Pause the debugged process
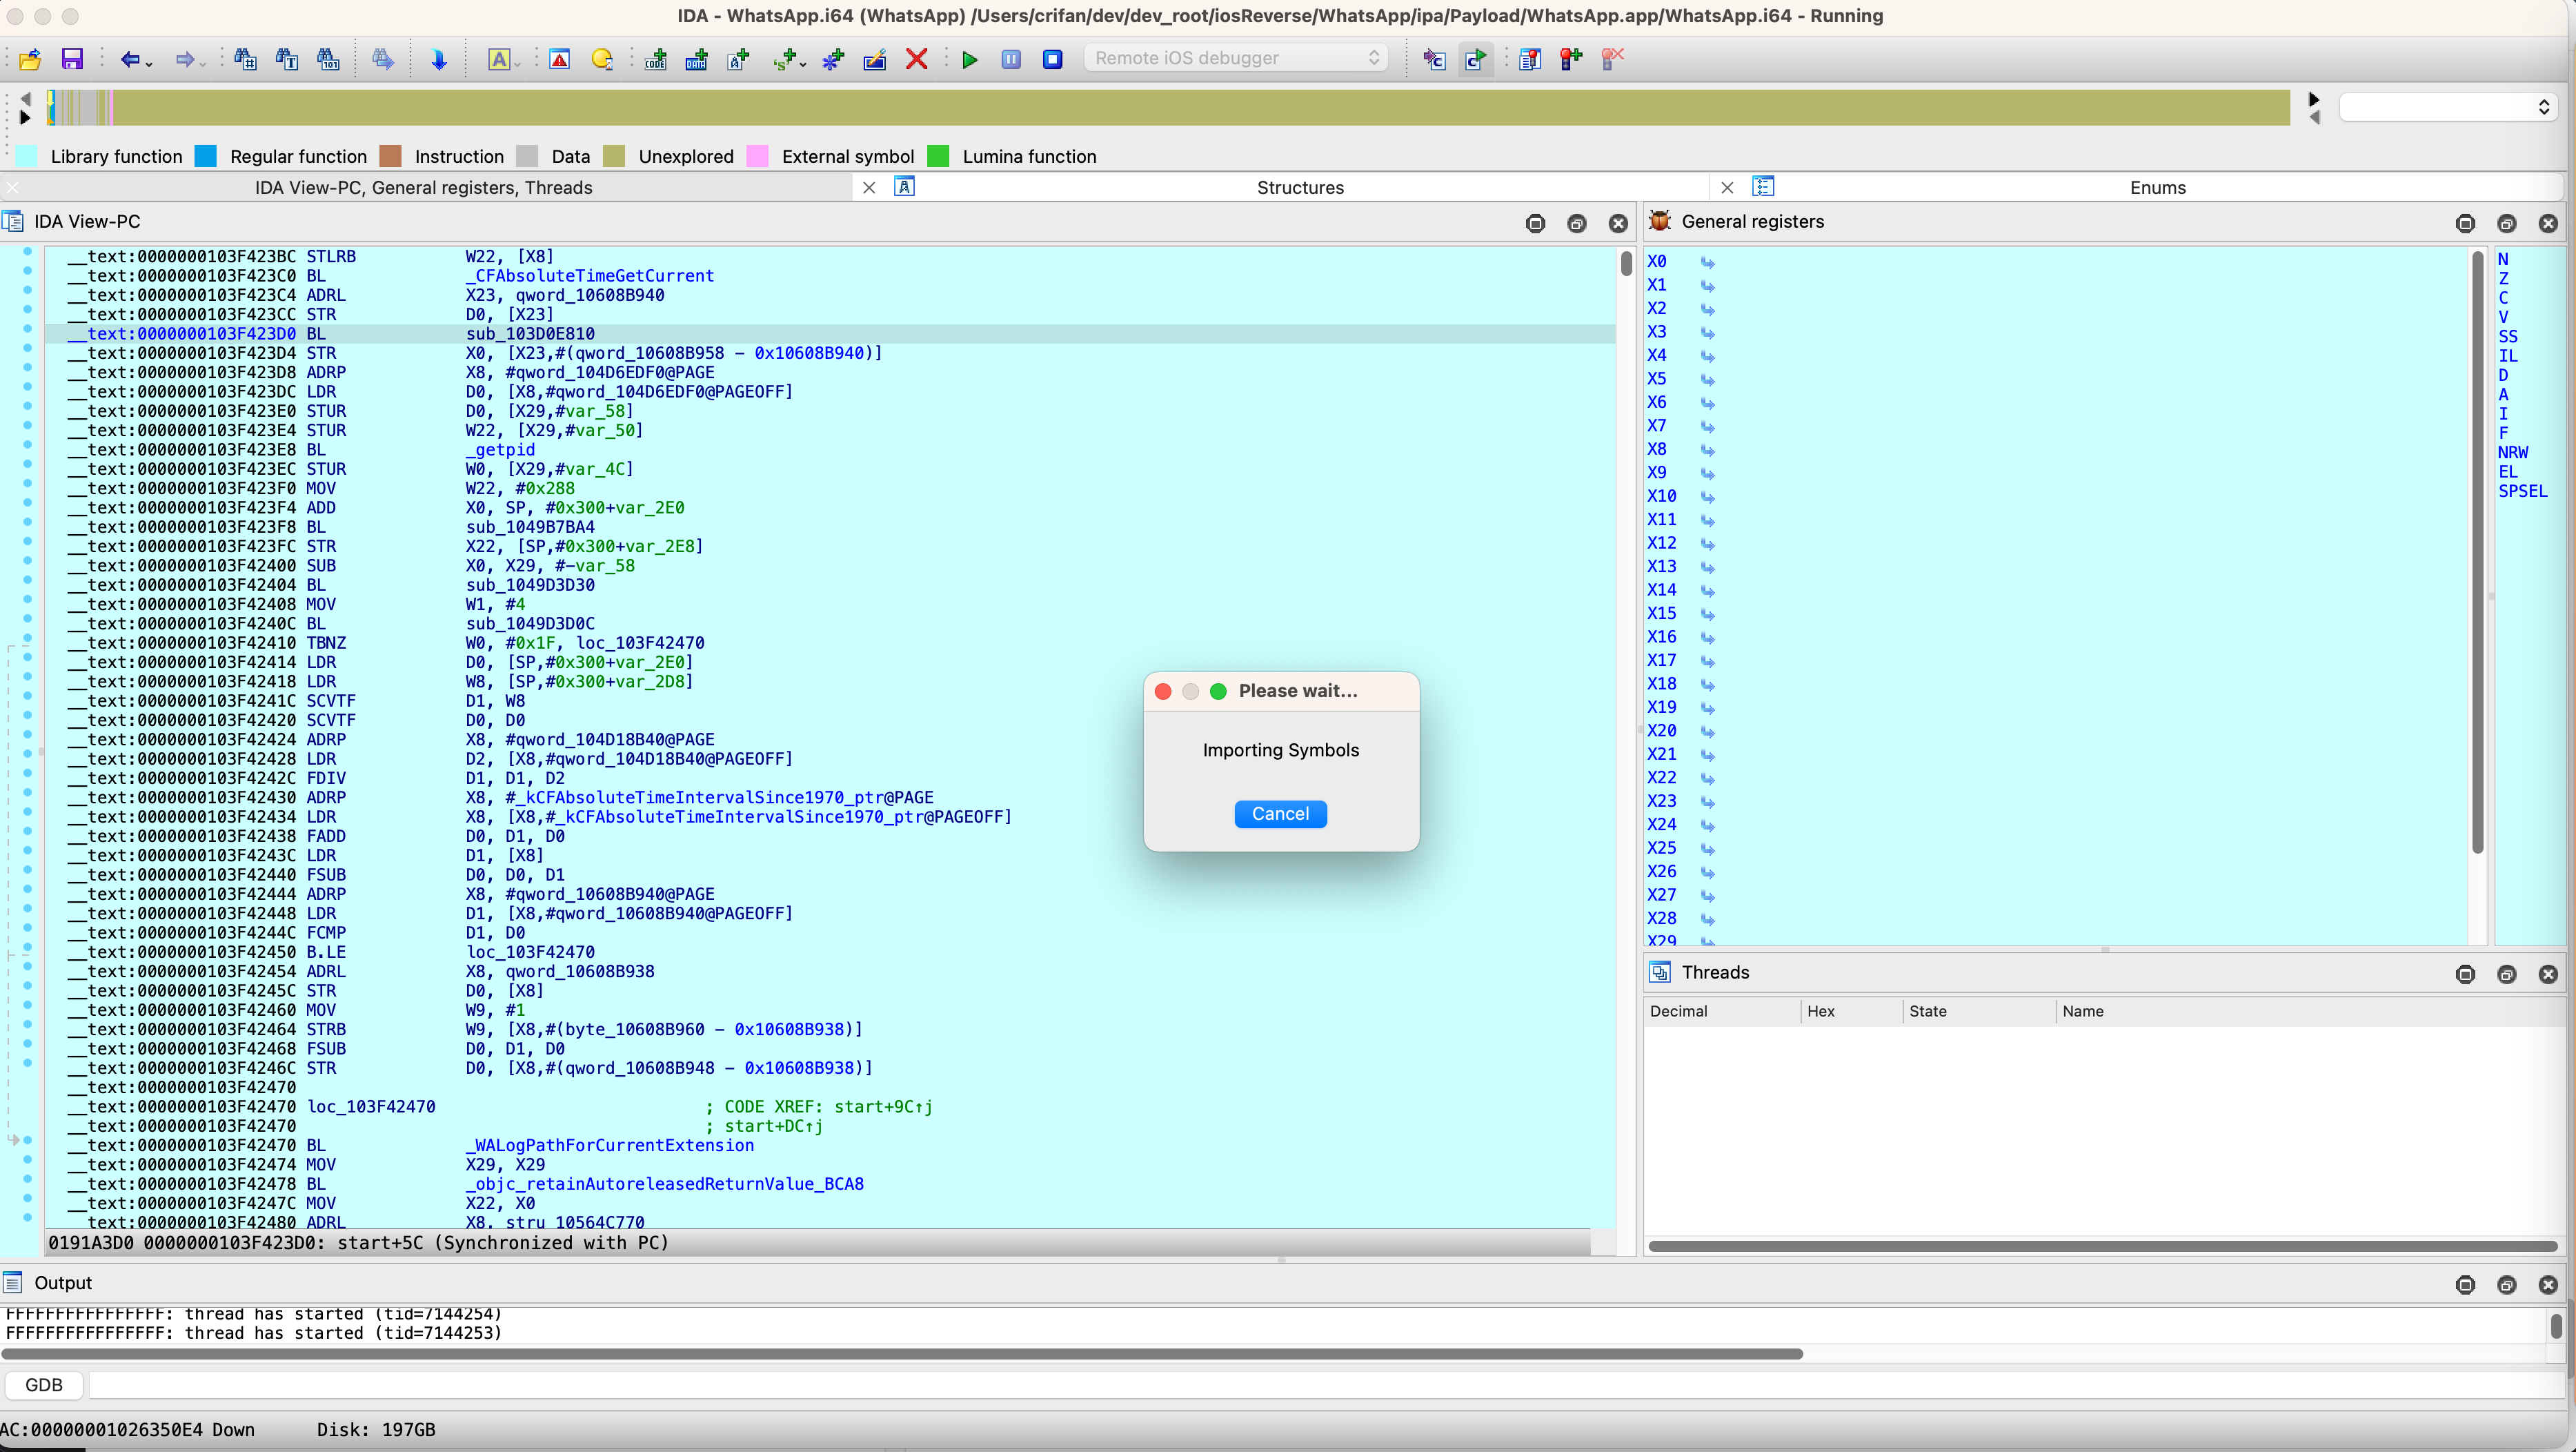The image size is (2576, 1452). 1011,59
